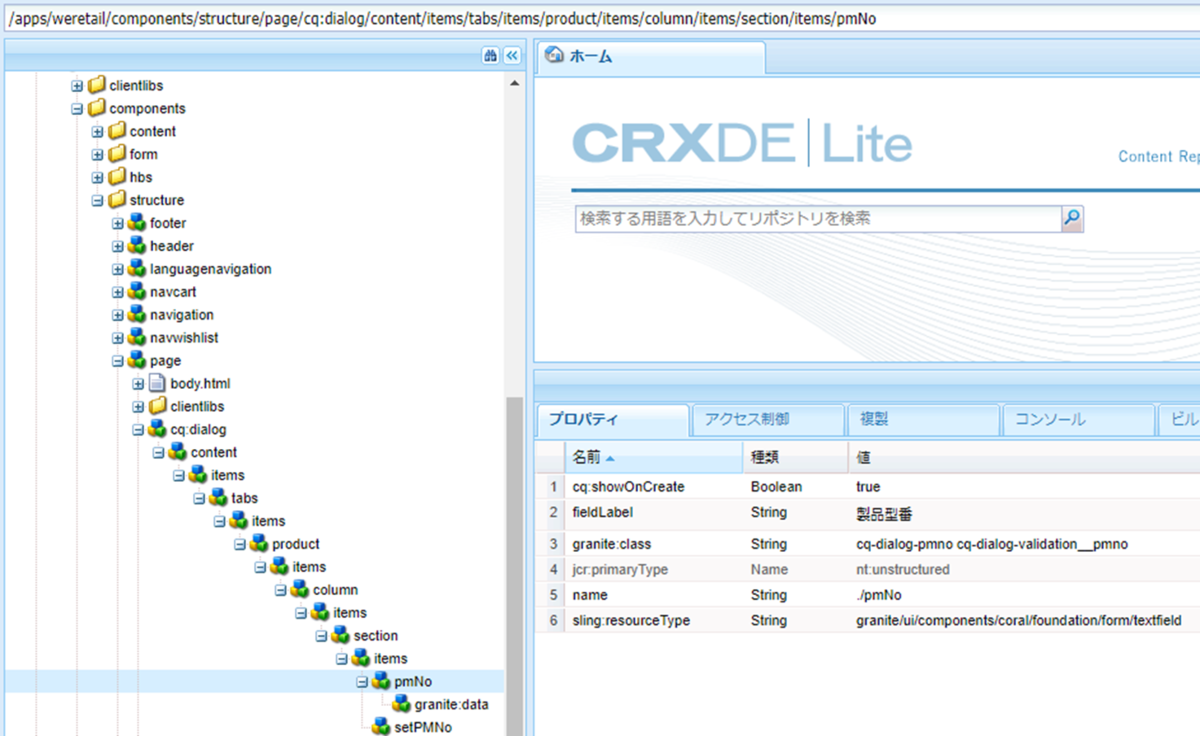Viewport: 1200px width, 736px height.
Task: Click the setPMNo node icon
Action: [381, 727]
